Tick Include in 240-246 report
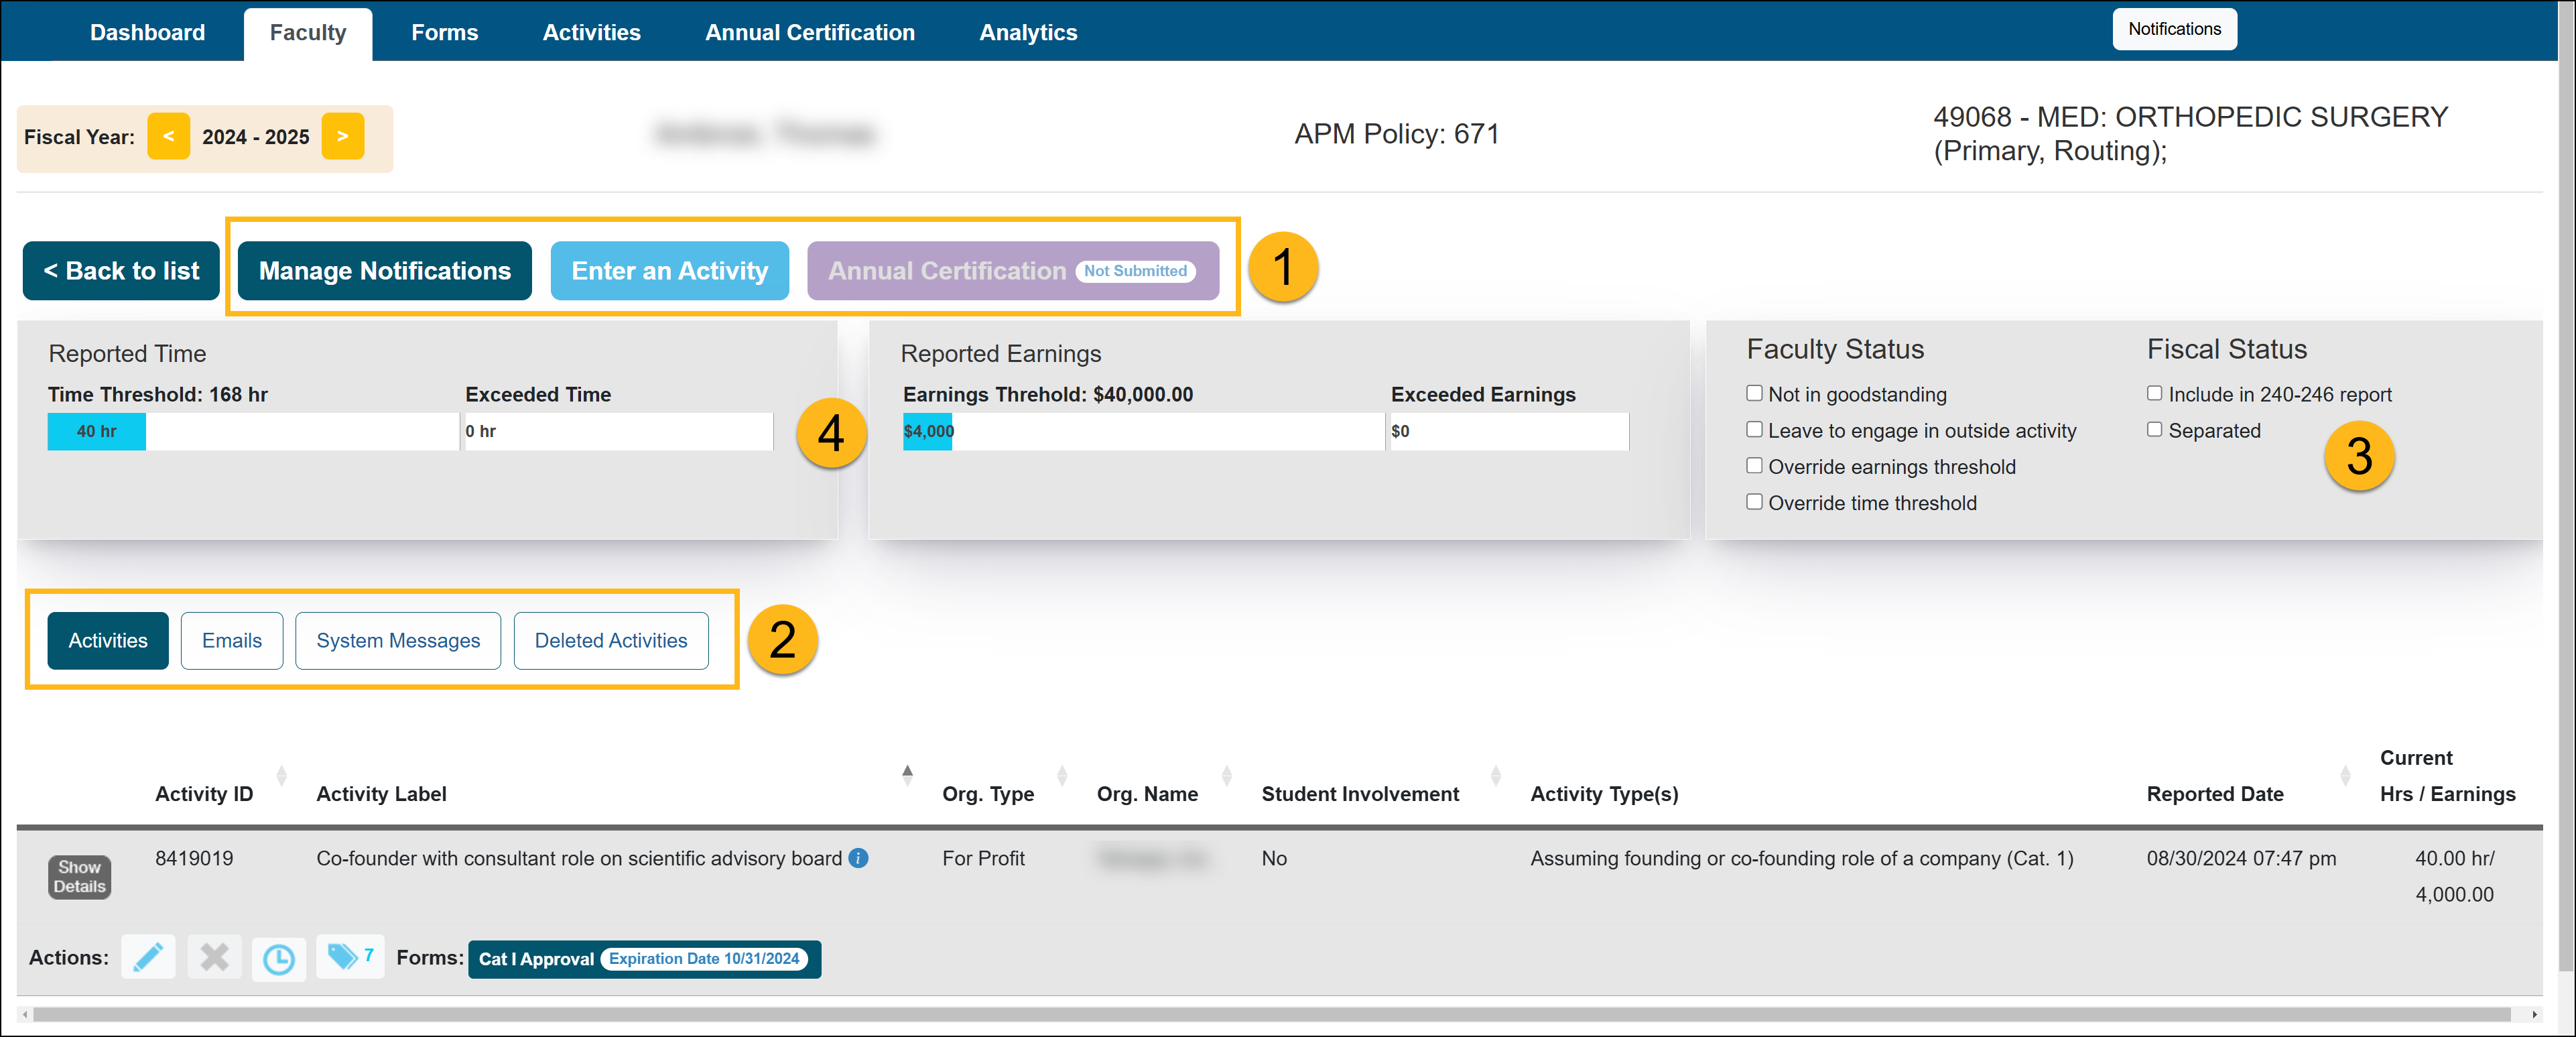The image size is (2576, 1037). coord(2154,393)
